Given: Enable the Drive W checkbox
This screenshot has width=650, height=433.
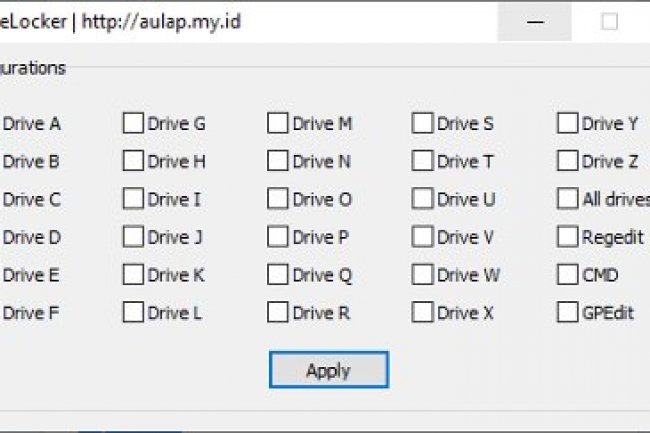Looking at the screenshot, I should 423,275.
